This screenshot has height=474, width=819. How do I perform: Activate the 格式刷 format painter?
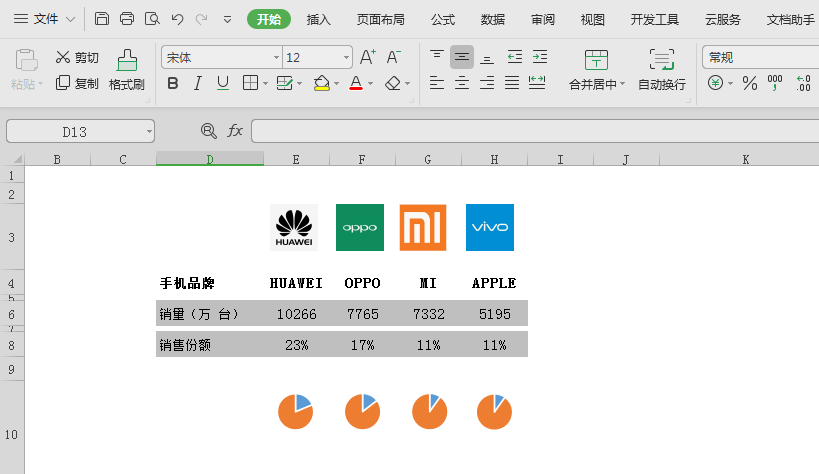[x=126, y=70]
